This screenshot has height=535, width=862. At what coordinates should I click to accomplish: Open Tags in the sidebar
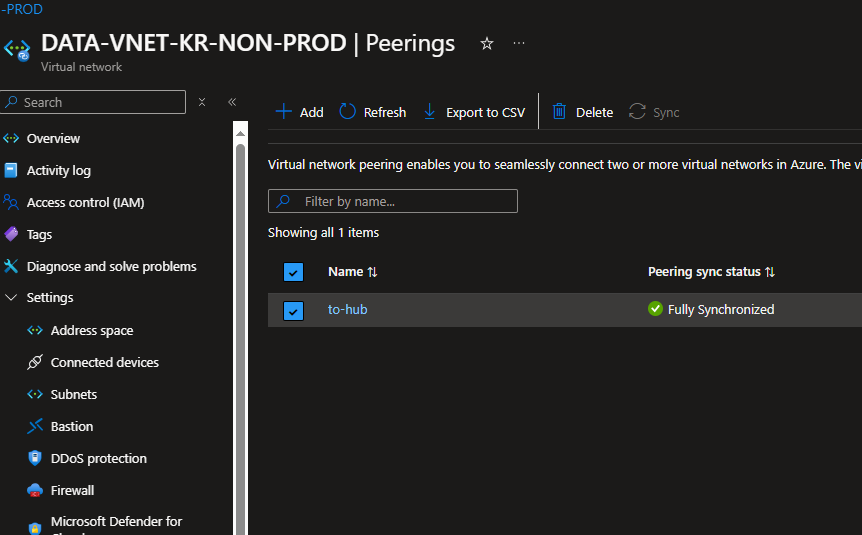(40, 234)
